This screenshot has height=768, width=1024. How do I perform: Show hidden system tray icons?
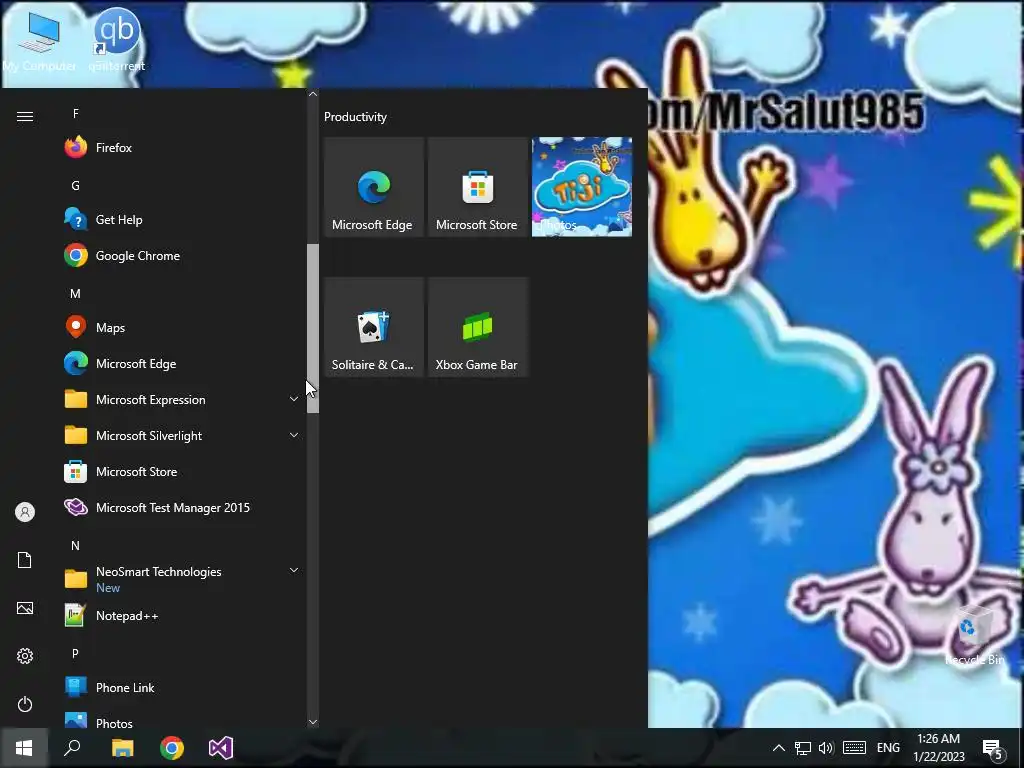778,748
